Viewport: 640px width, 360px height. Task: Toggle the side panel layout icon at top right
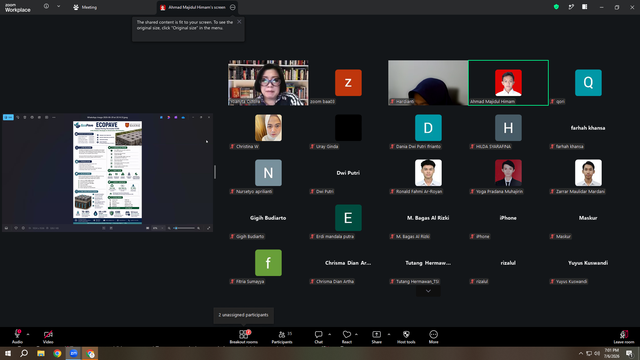pos(584,7)
